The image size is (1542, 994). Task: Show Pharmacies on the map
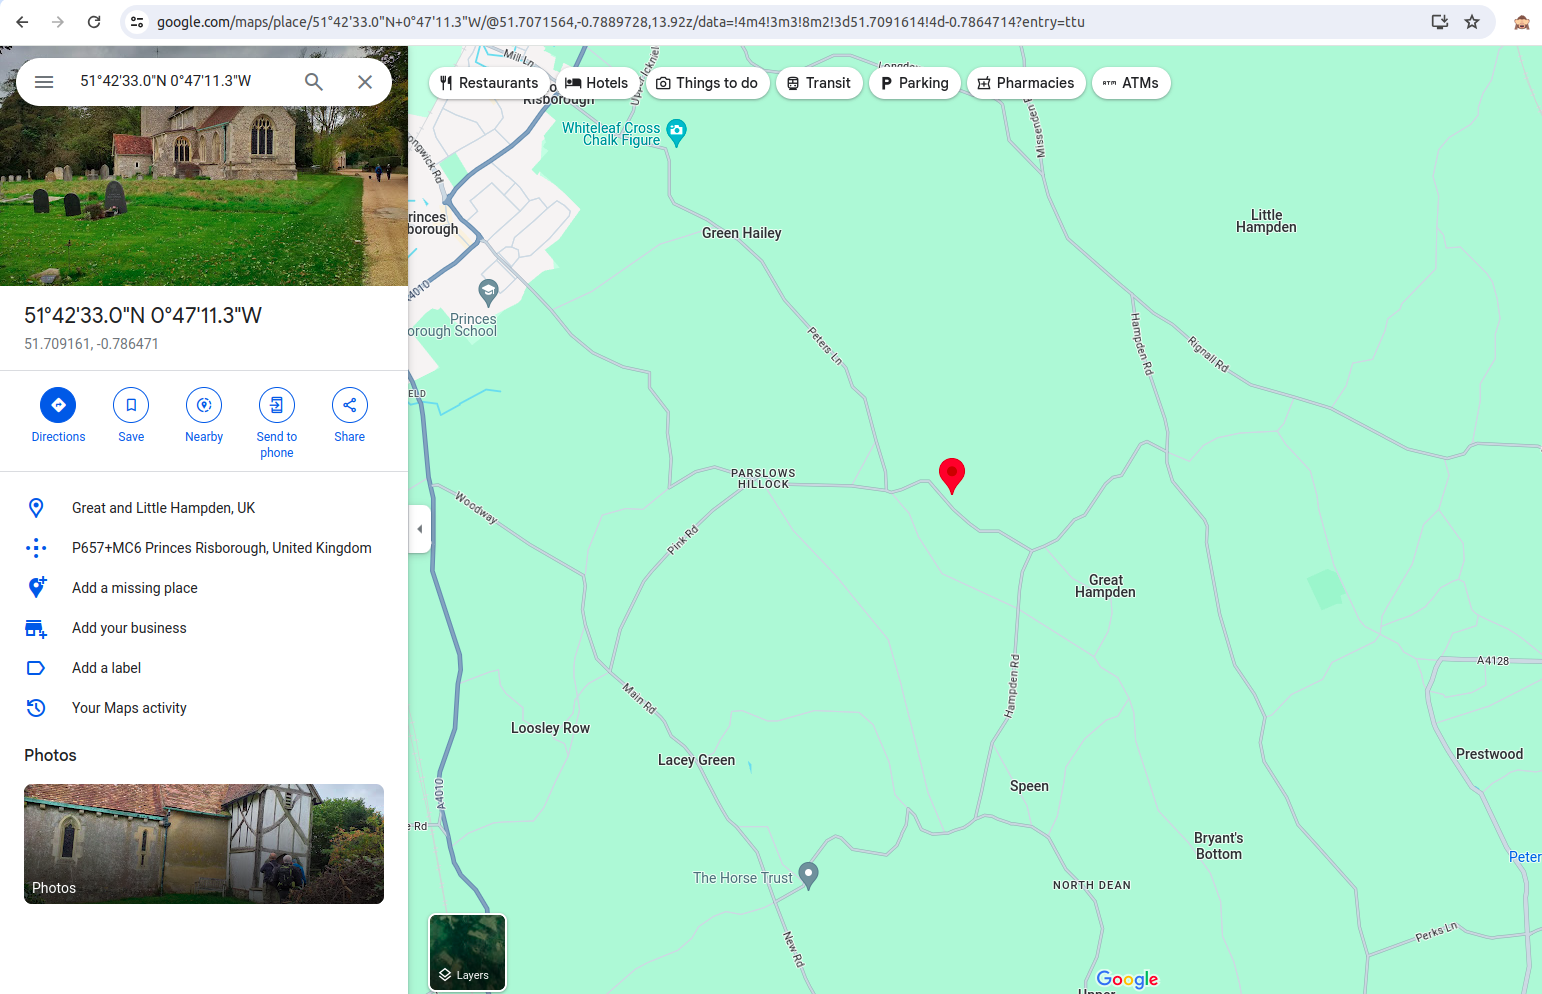point(1026,83)
